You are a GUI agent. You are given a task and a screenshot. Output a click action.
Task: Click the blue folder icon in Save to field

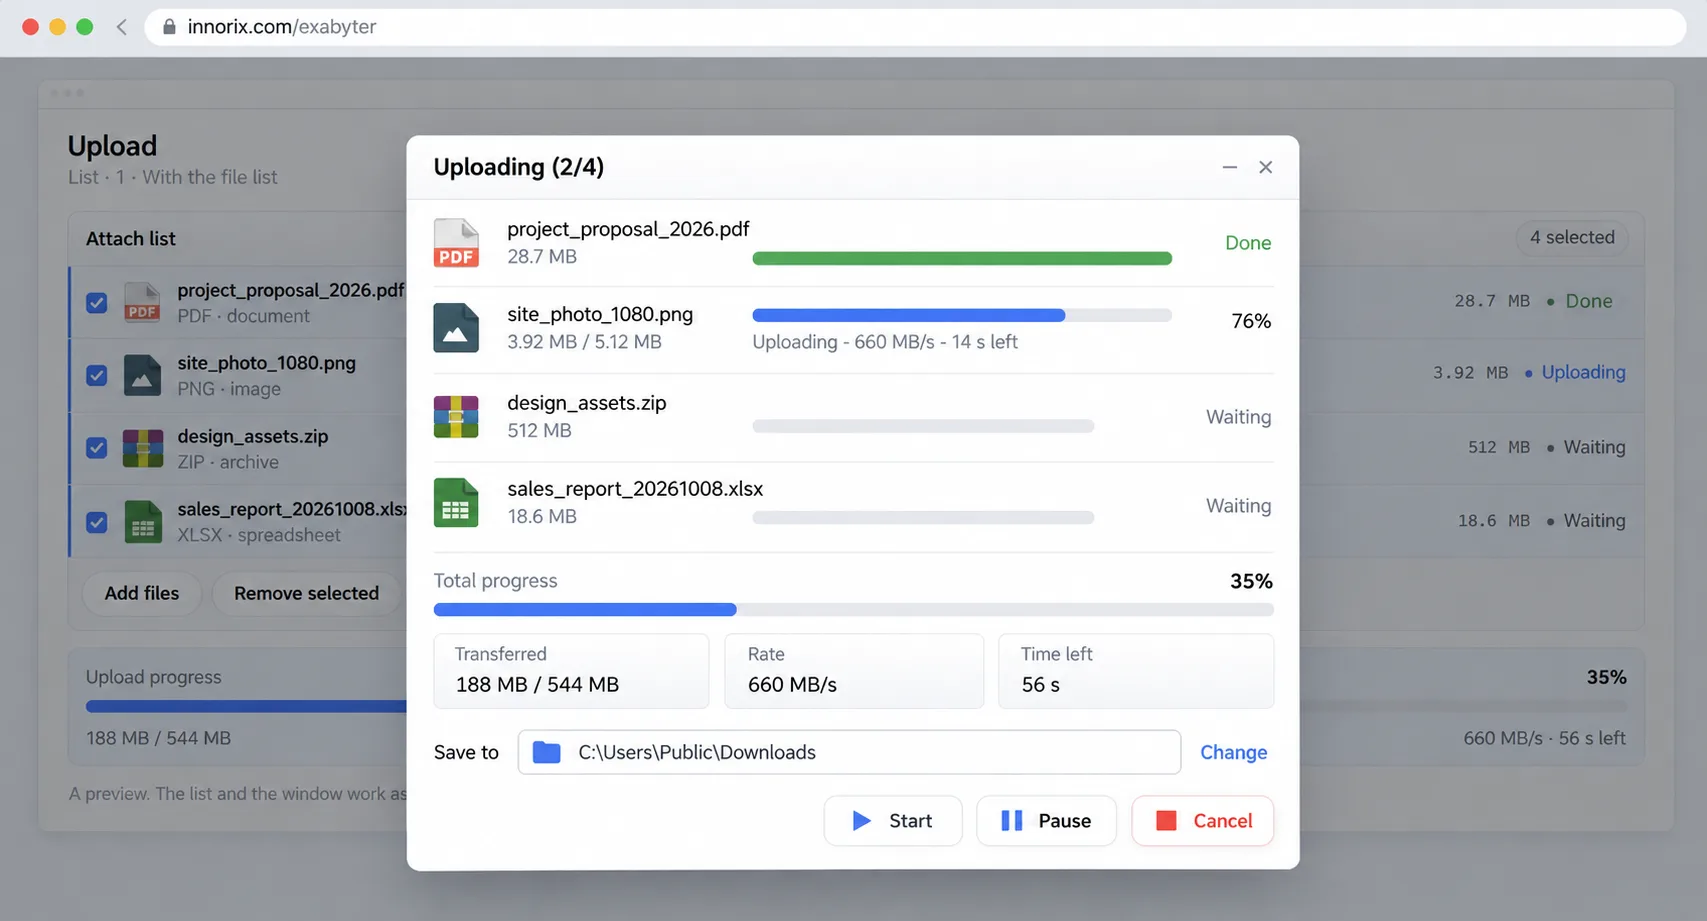point(547,752)
